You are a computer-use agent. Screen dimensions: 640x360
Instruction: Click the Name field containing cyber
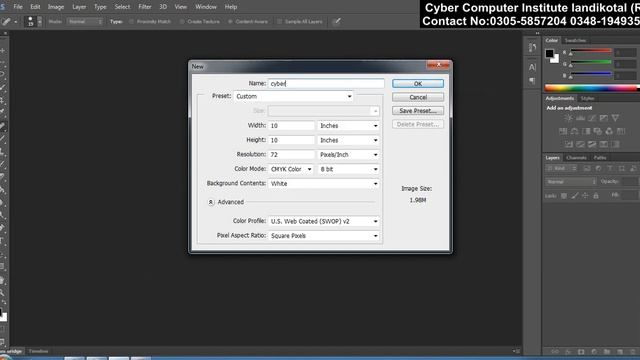point(326,83)
